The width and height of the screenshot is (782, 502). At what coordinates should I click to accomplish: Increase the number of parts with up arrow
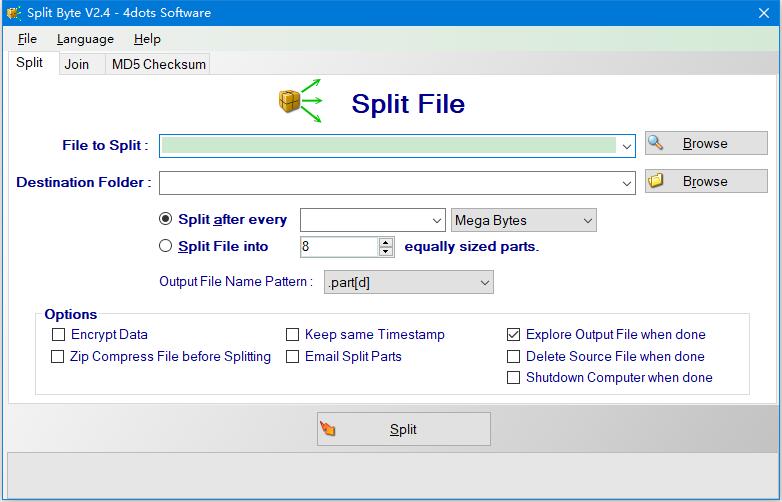pos(386,242)
